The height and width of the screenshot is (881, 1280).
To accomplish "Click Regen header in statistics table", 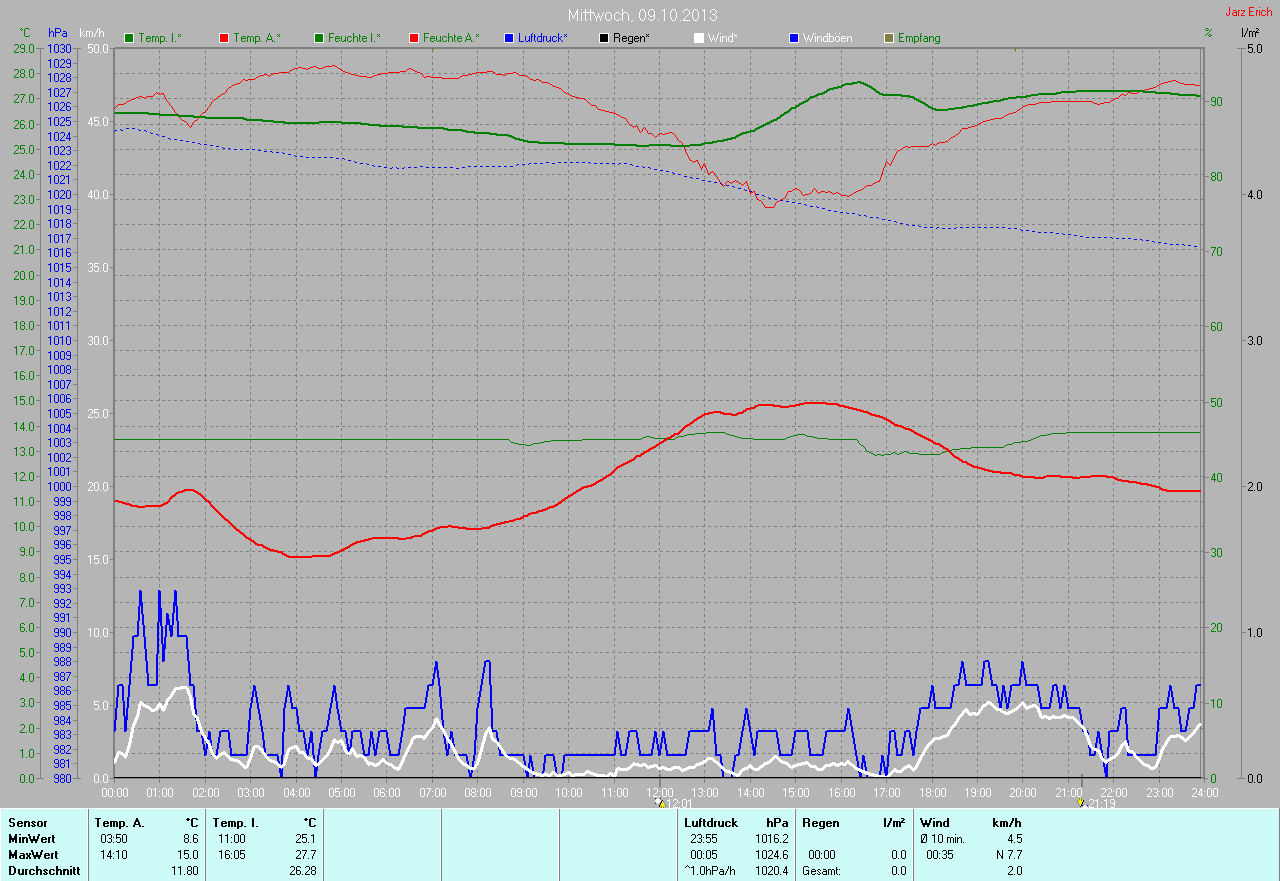I will (x=820, y=823).
